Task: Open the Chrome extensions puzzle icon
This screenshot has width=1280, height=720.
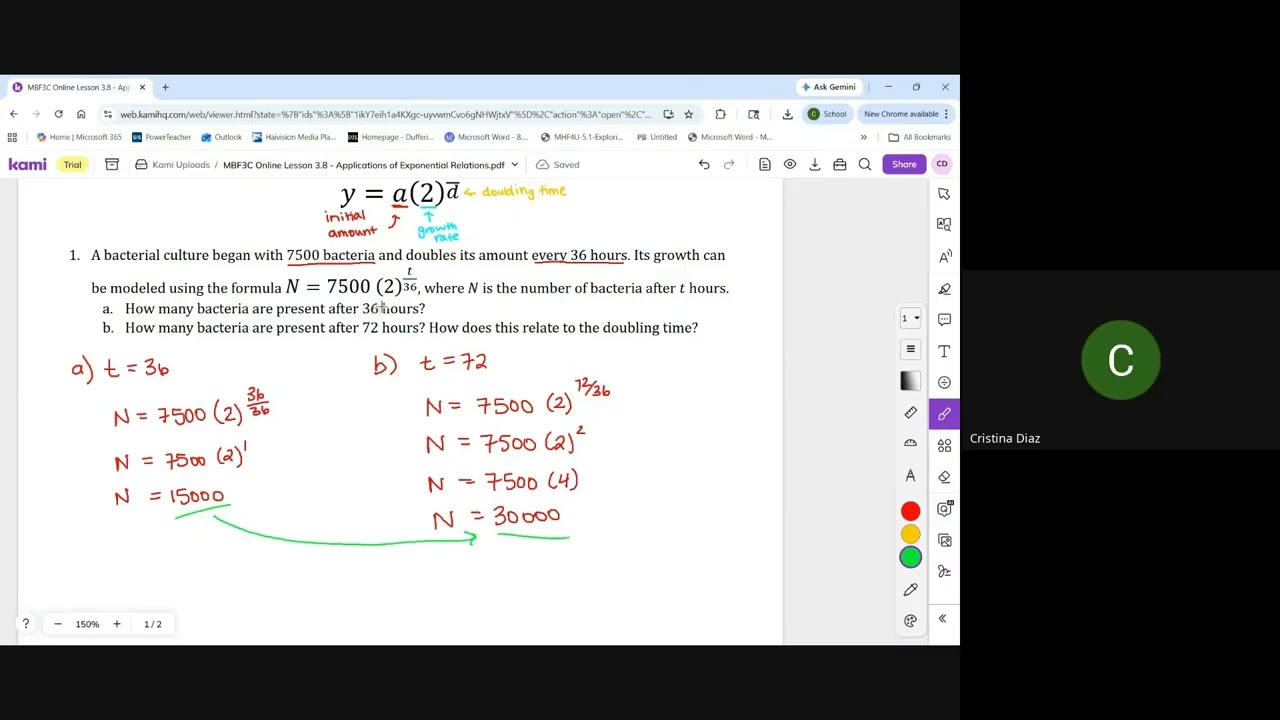Action: click(x=720, y=114)
